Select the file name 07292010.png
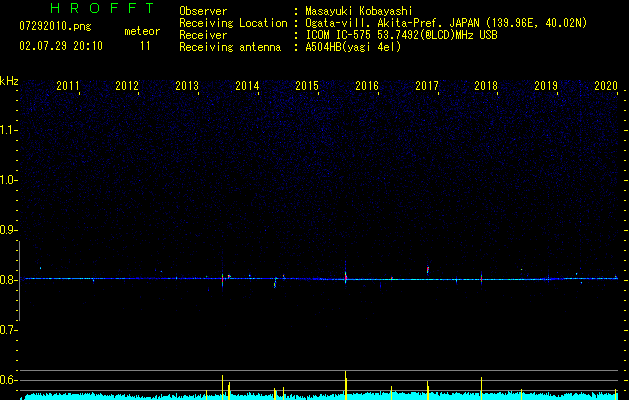Image resolution: width=629 pixels, height=400 pixels. coord(55,26)
